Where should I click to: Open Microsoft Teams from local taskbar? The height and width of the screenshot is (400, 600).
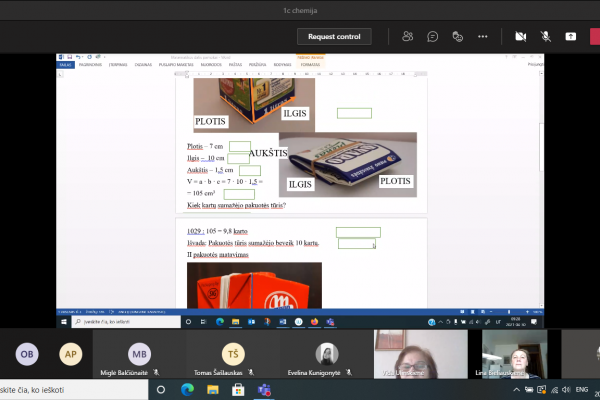pos(264,390)
